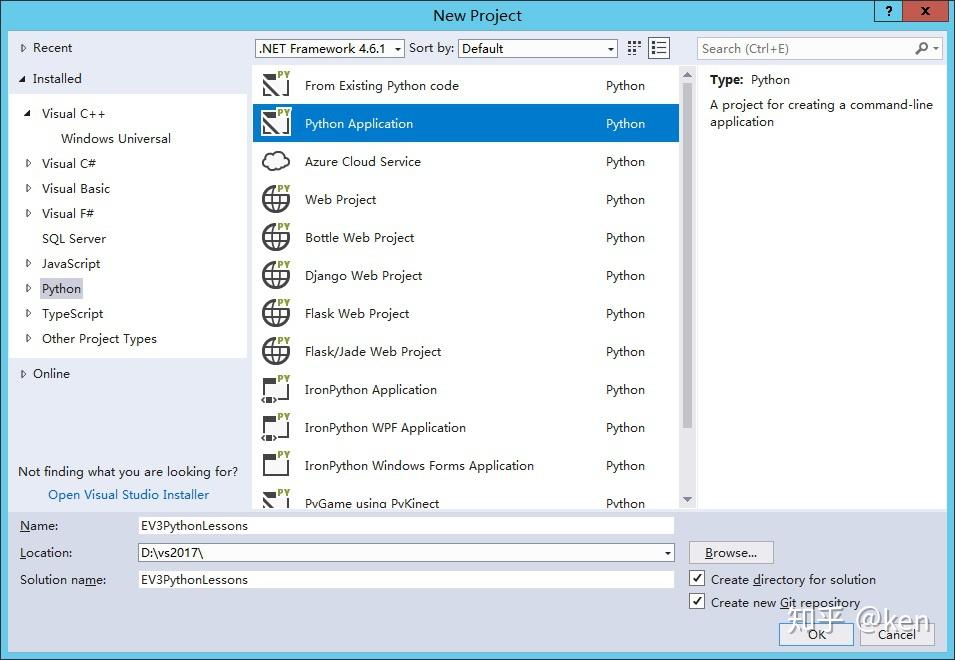This screenshot has height=660, width=955.
Task: Select "IronPython WPF Application" template name
Action: pyautogui.click(x=385, y=427)
